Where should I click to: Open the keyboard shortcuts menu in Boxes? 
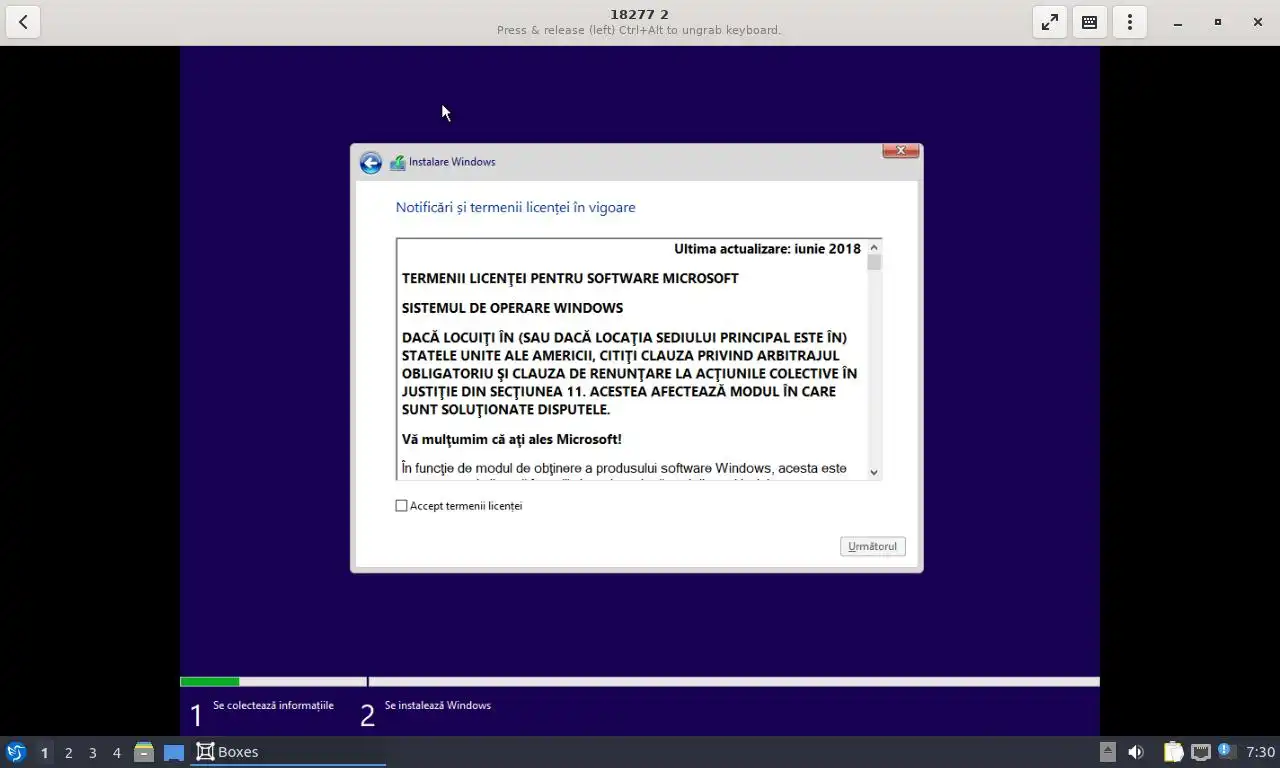(x=1090, y=22)
